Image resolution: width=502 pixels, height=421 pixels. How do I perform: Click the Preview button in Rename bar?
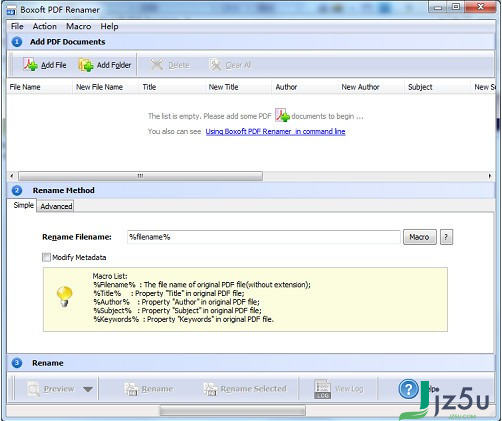(50, 389)
